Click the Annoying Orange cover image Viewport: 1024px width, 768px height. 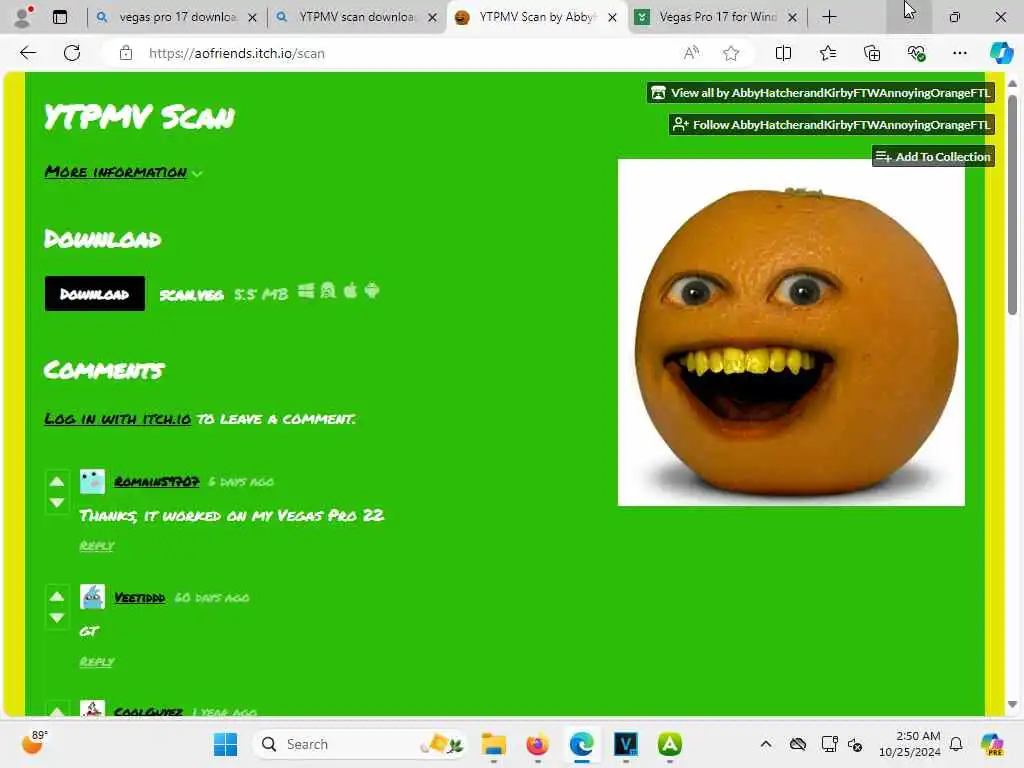click(x=791, y=332)
